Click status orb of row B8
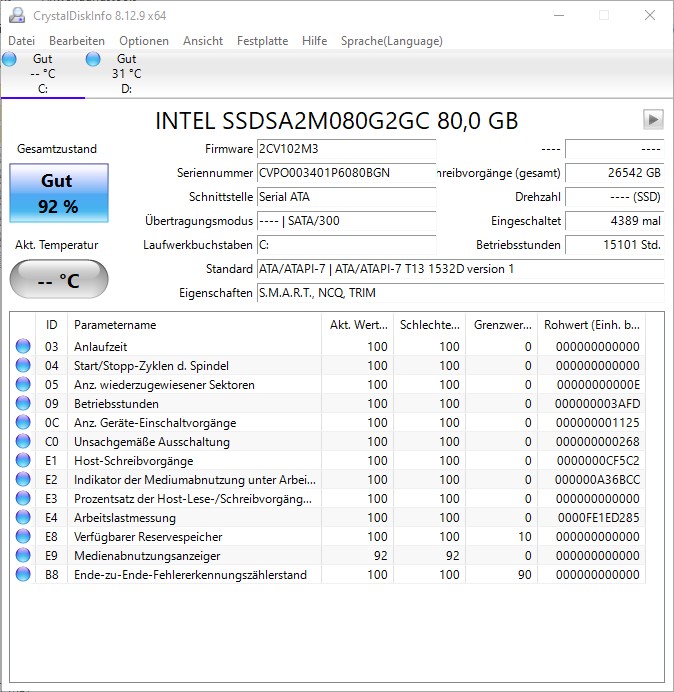 pyautogui.click(x=23, y=575)
